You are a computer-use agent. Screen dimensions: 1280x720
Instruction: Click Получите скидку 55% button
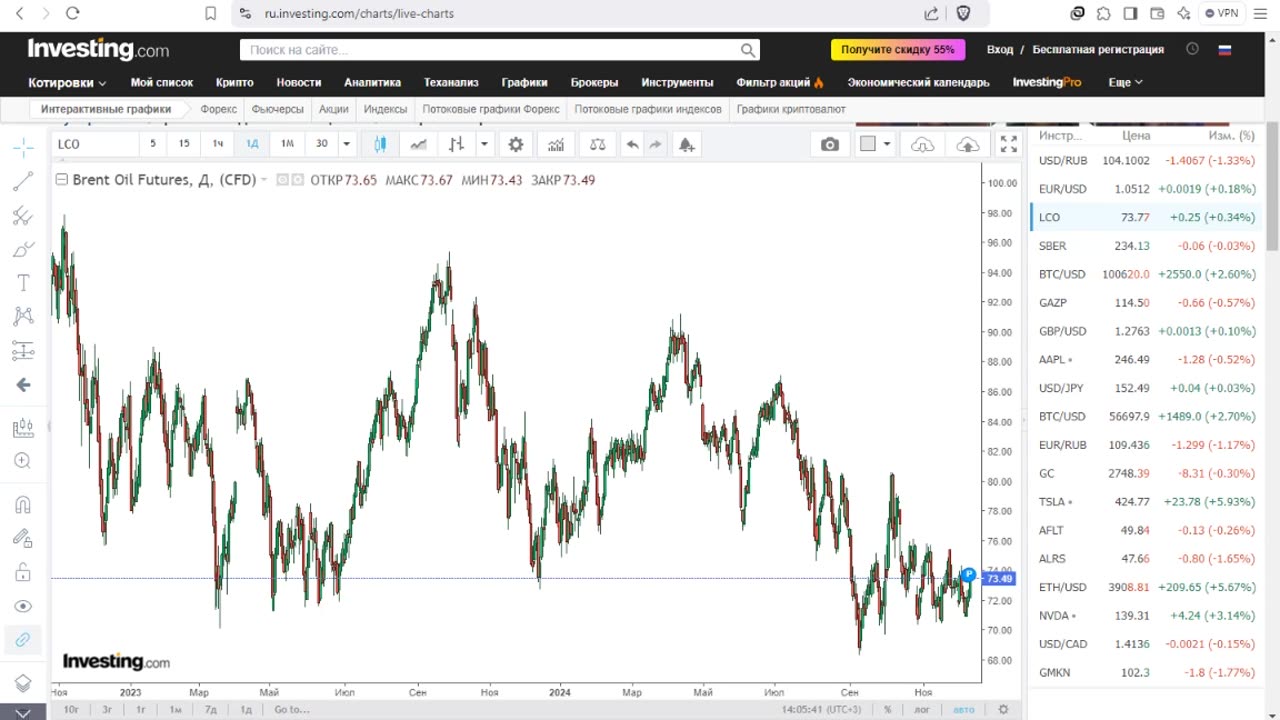(898, 49)
